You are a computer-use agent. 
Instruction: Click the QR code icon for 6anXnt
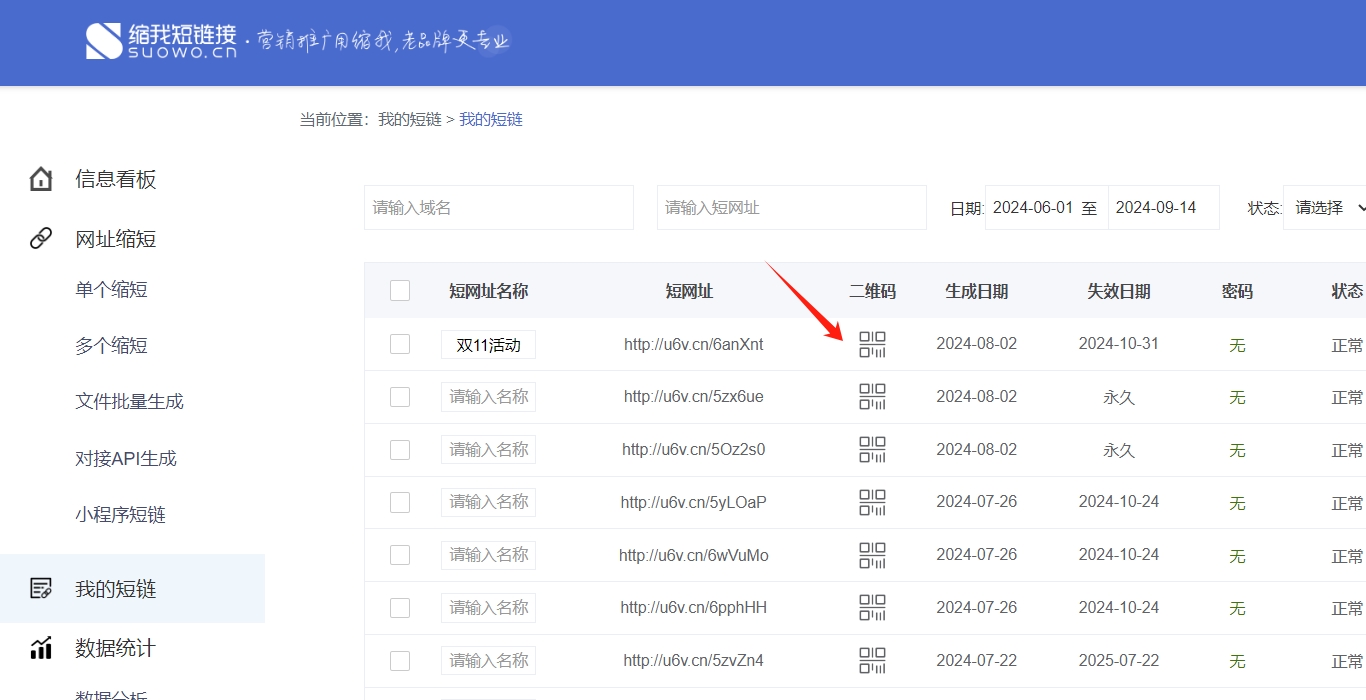click(x=872, y=345)
